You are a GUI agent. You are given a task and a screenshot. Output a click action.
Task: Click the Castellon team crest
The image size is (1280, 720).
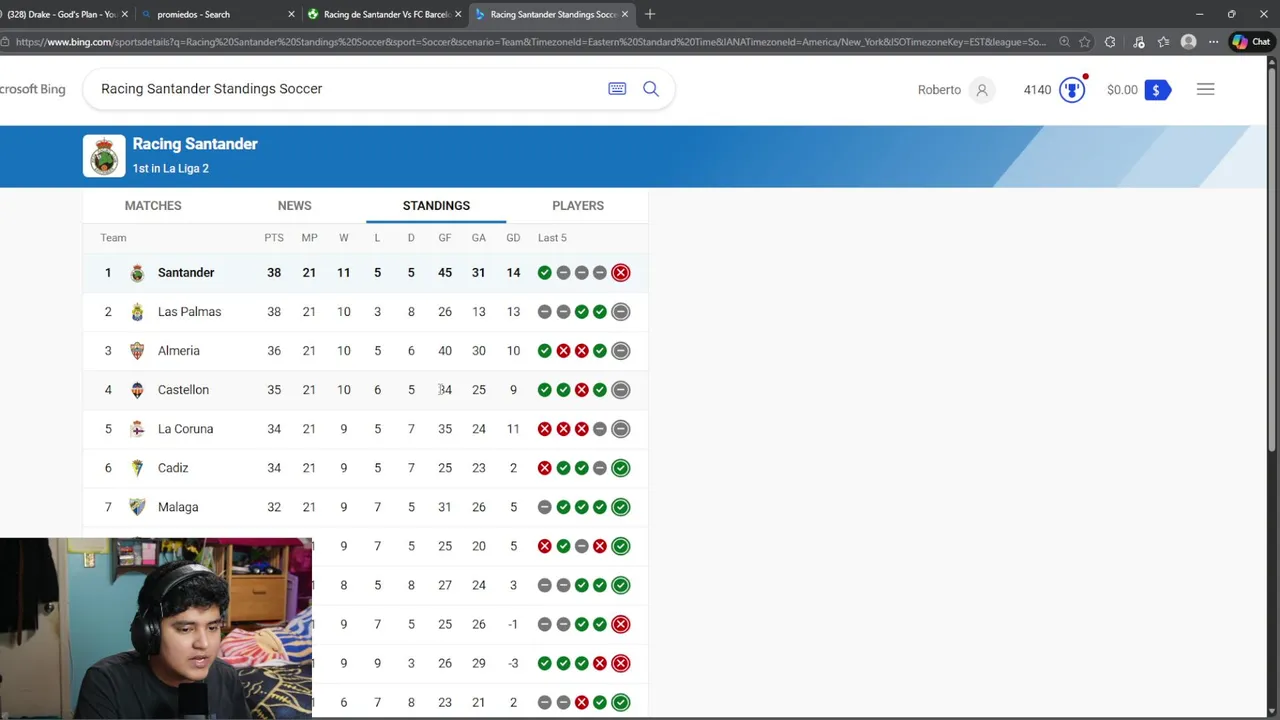tap(138, 390)
